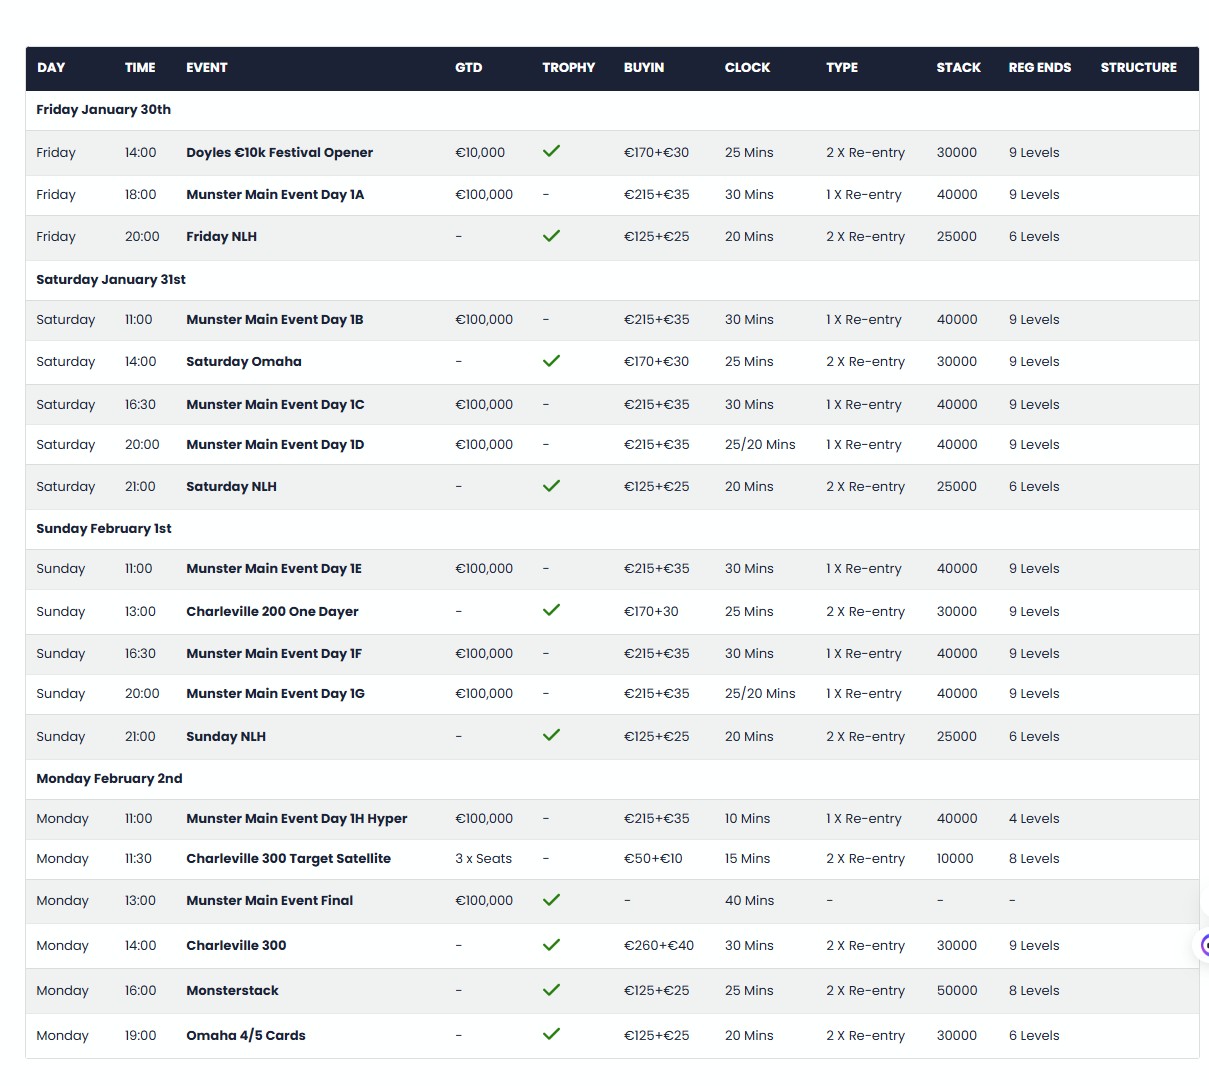Screen dimensions: 1209x1086
Task: Click the Monsterstack trophy checkmark
Action: pyautogui.click(x=551, y=990)
